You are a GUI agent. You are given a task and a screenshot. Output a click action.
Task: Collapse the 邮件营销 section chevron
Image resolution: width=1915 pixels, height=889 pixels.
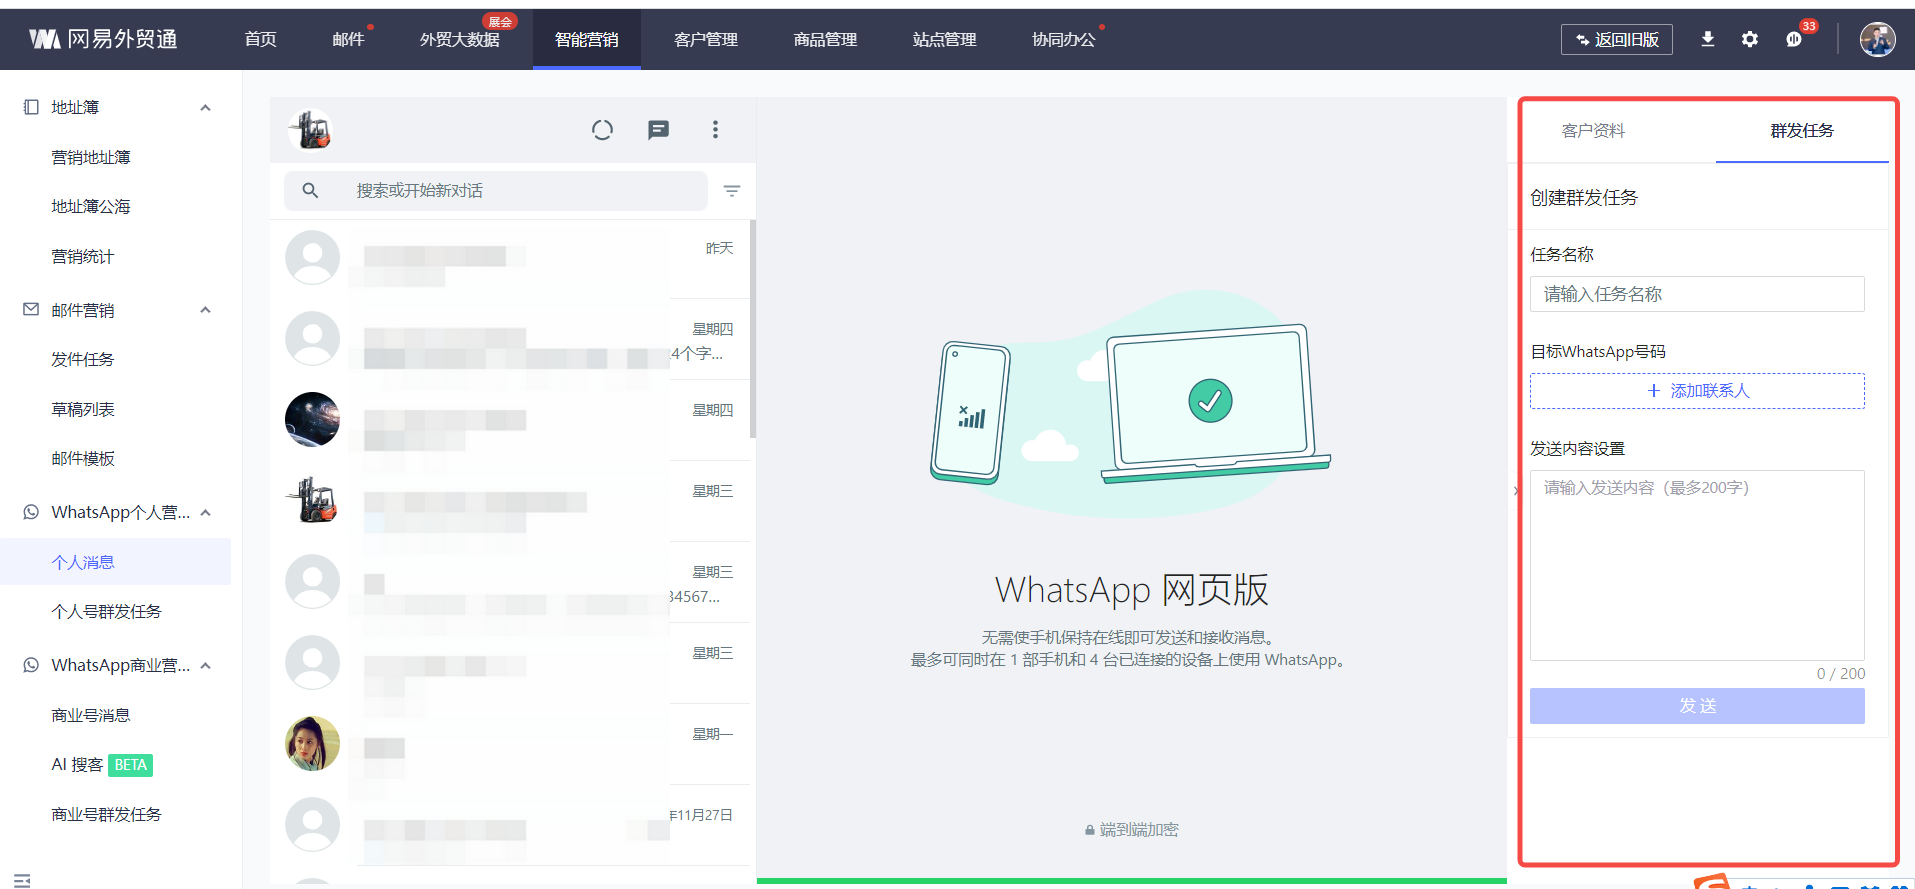[206, 310]
